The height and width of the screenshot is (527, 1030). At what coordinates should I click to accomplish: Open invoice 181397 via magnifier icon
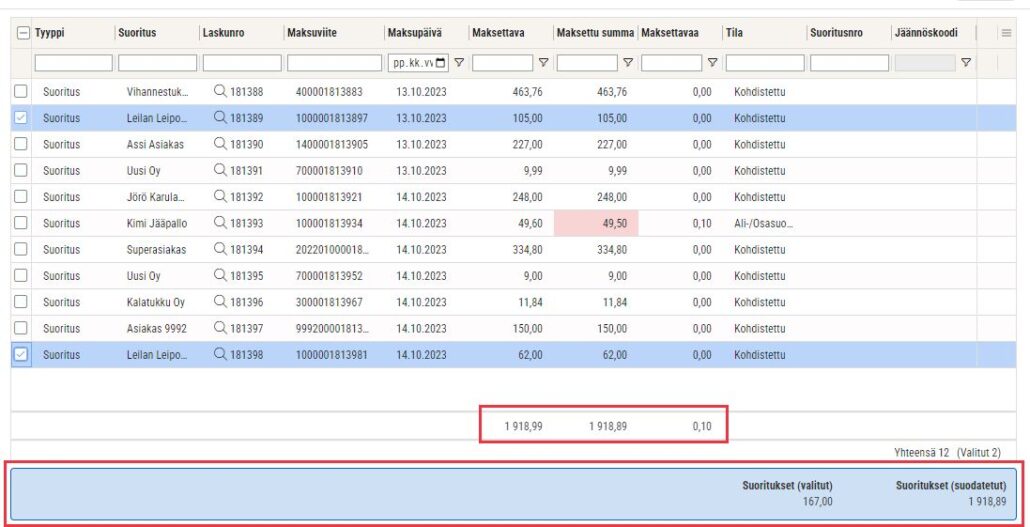220,329
